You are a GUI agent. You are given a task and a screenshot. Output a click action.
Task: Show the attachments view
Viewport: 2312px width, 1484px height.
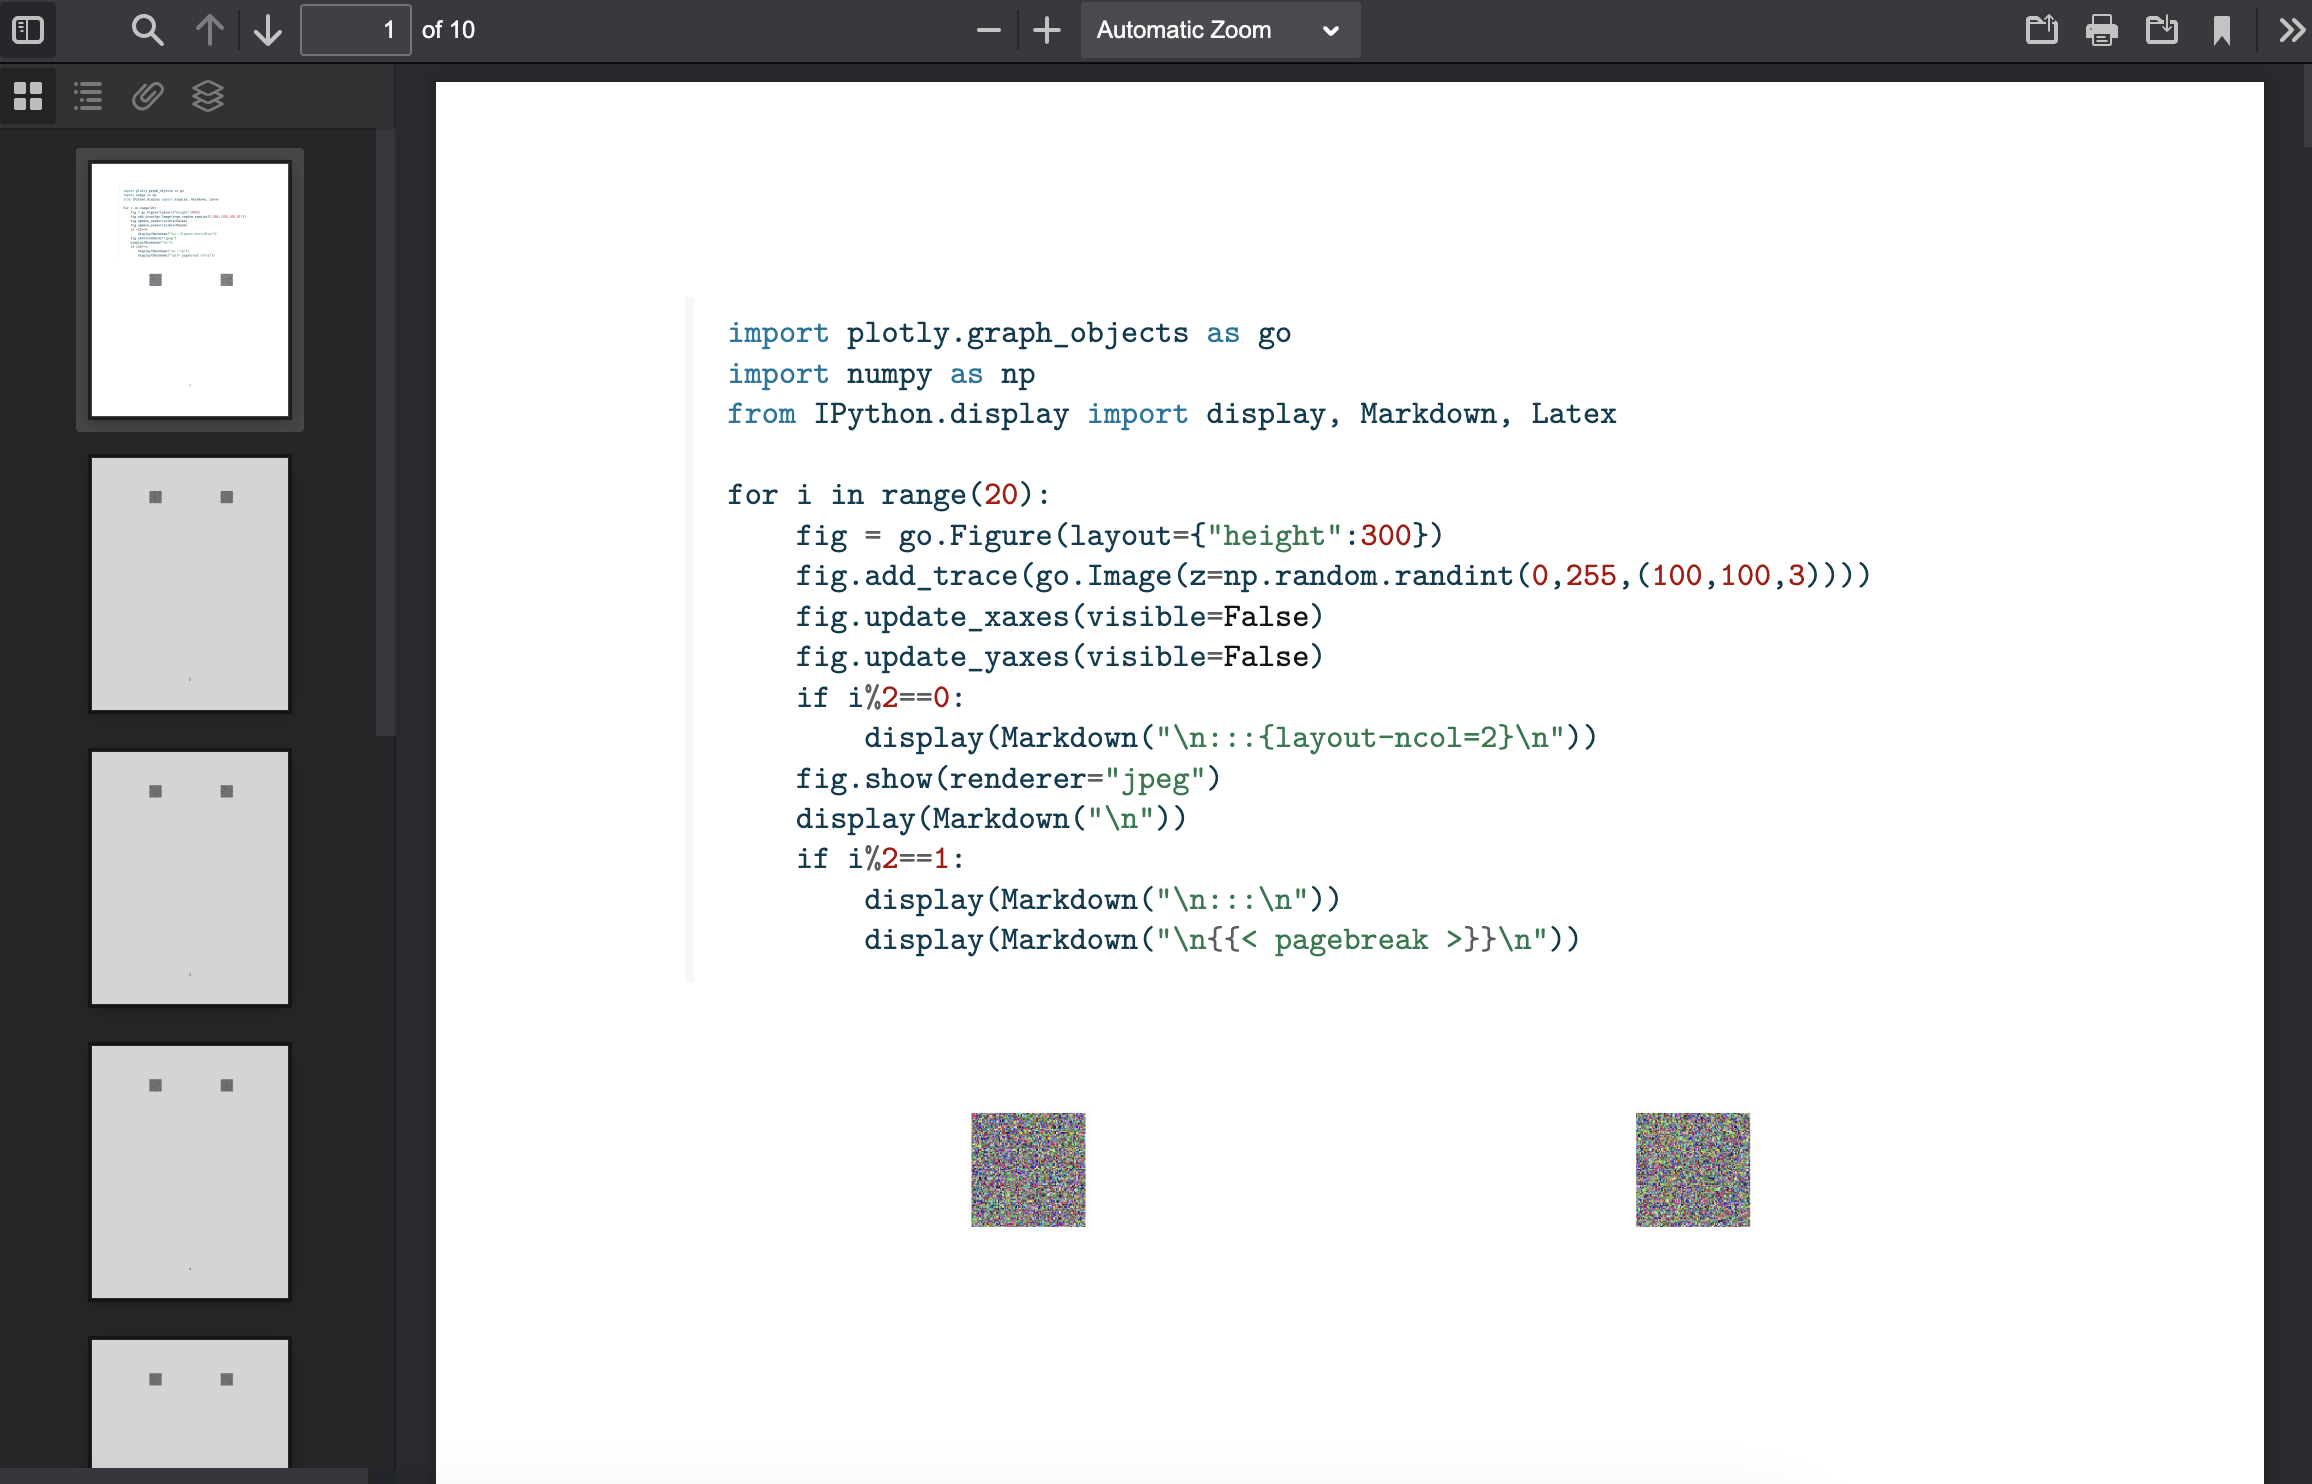tap(148, 96)
